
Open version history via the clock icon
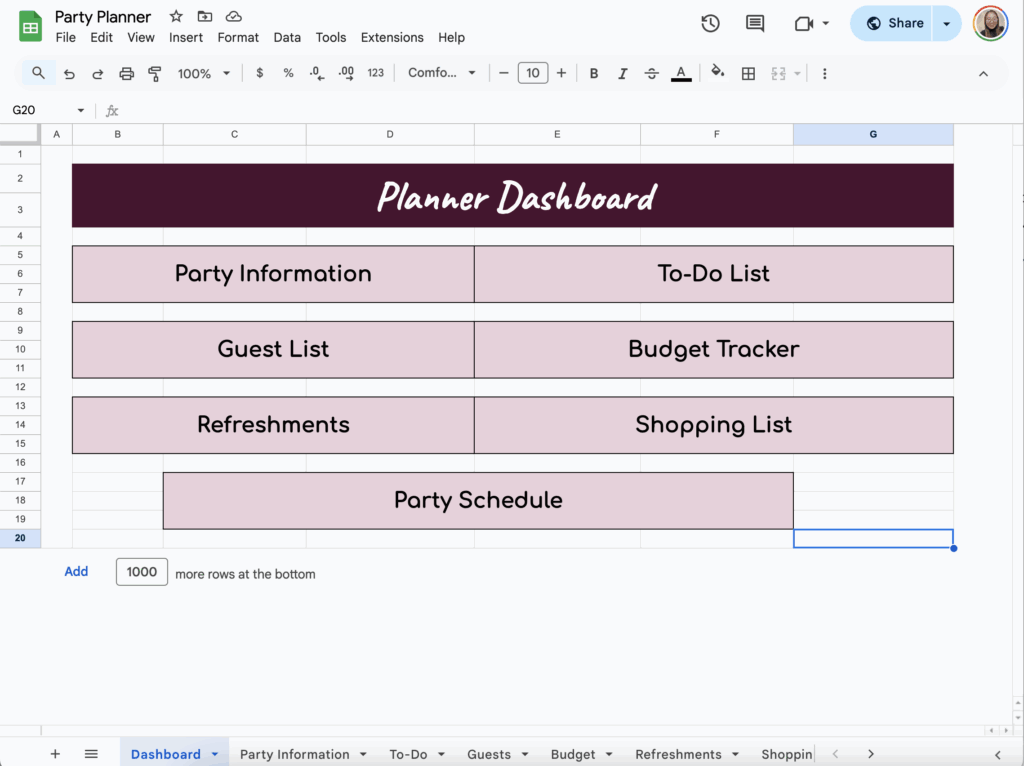coord(710,22)
